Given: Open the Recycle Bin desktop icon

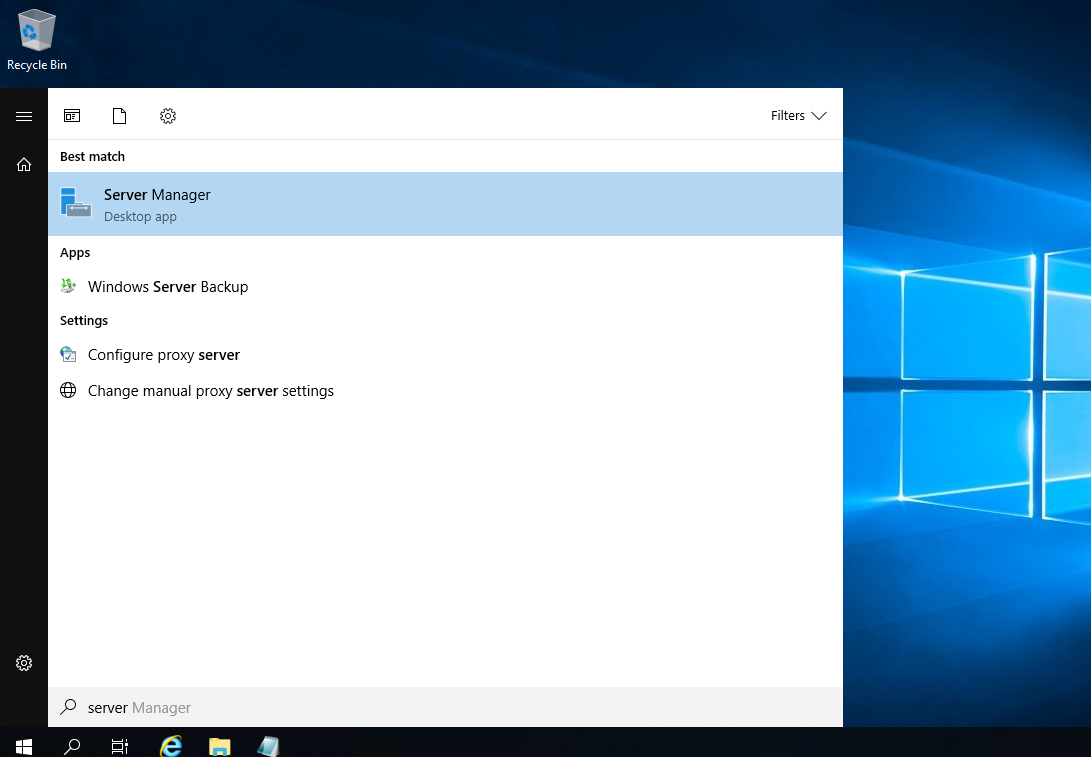Looking at the screenshot, I should [36, 40].
